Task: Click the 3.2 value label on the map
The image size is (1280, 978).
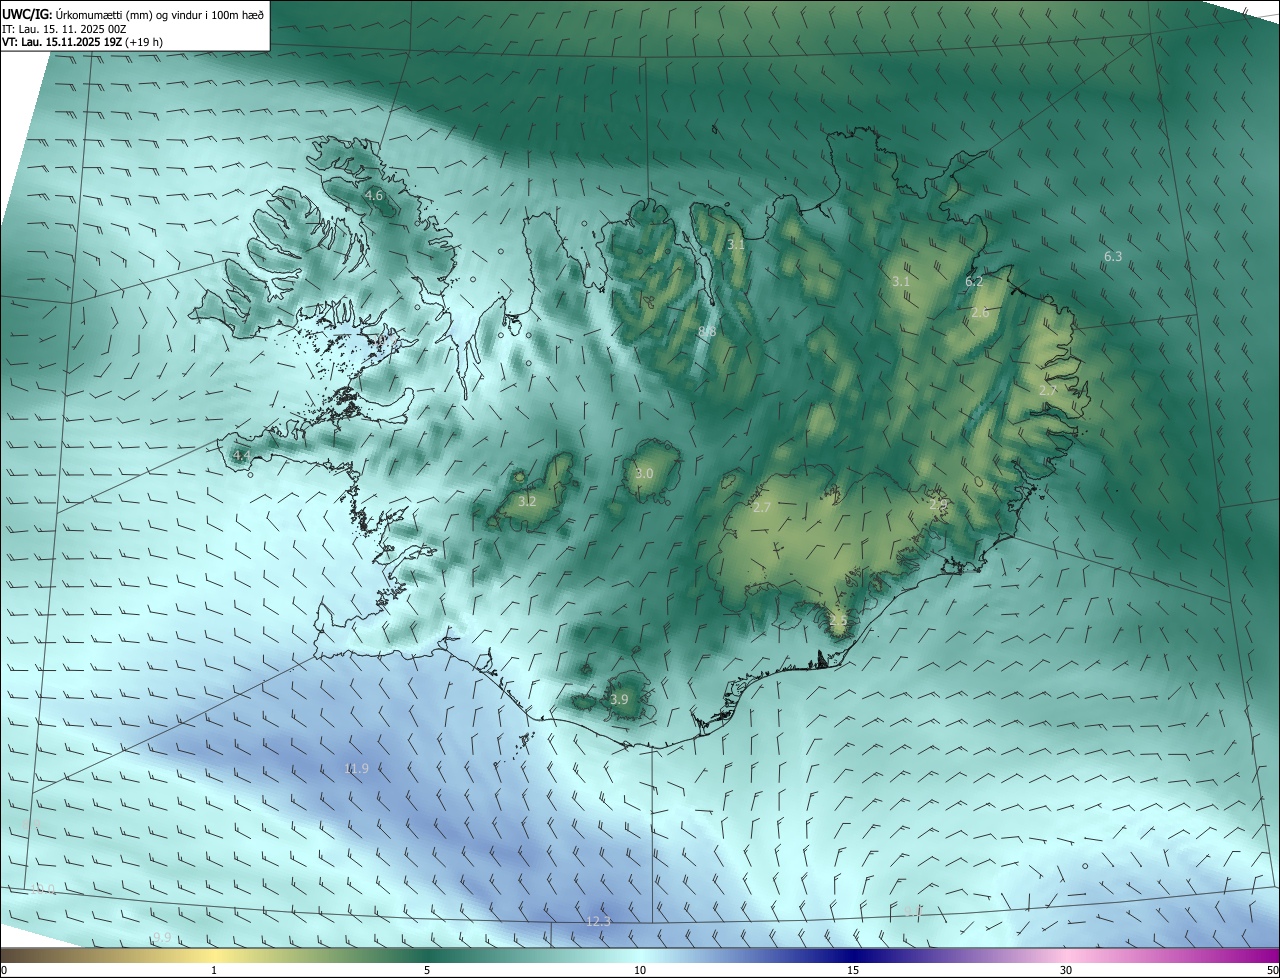Action: point(527,502)
